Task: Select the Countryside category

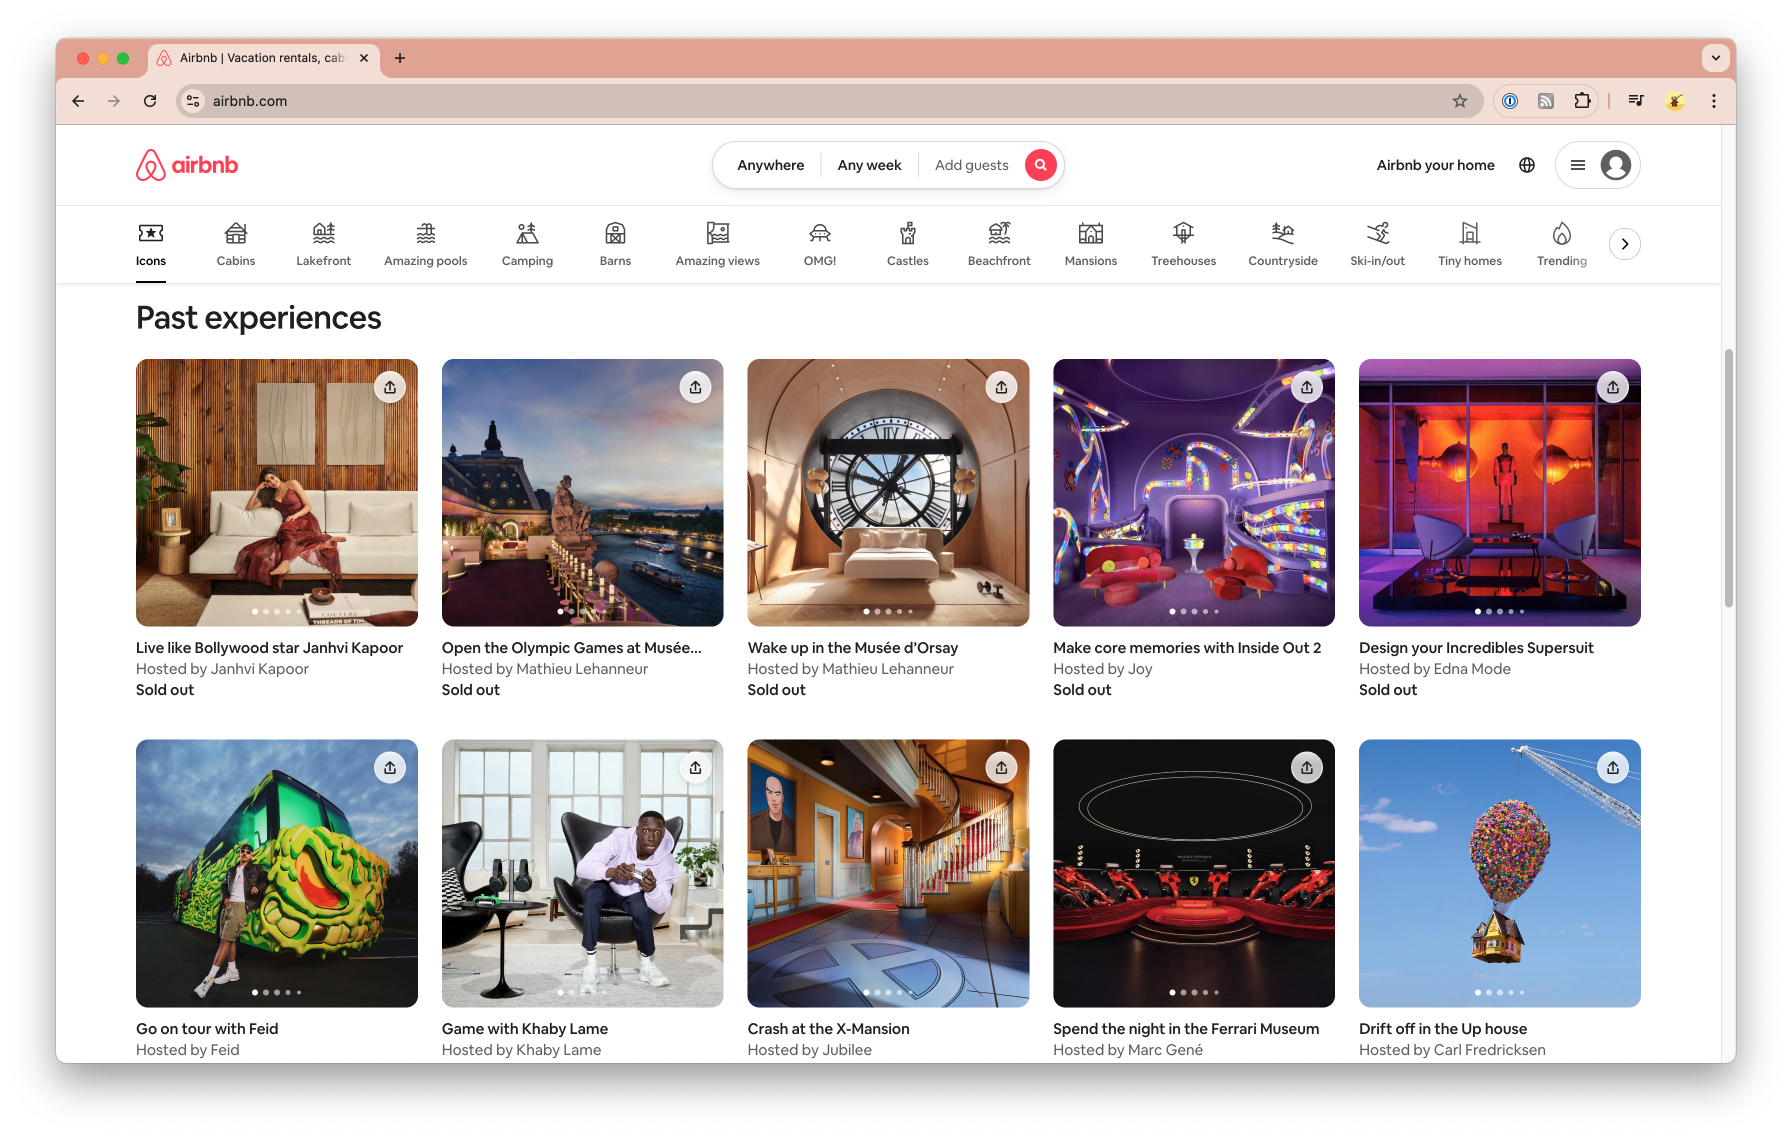Action: [1283, 245]
